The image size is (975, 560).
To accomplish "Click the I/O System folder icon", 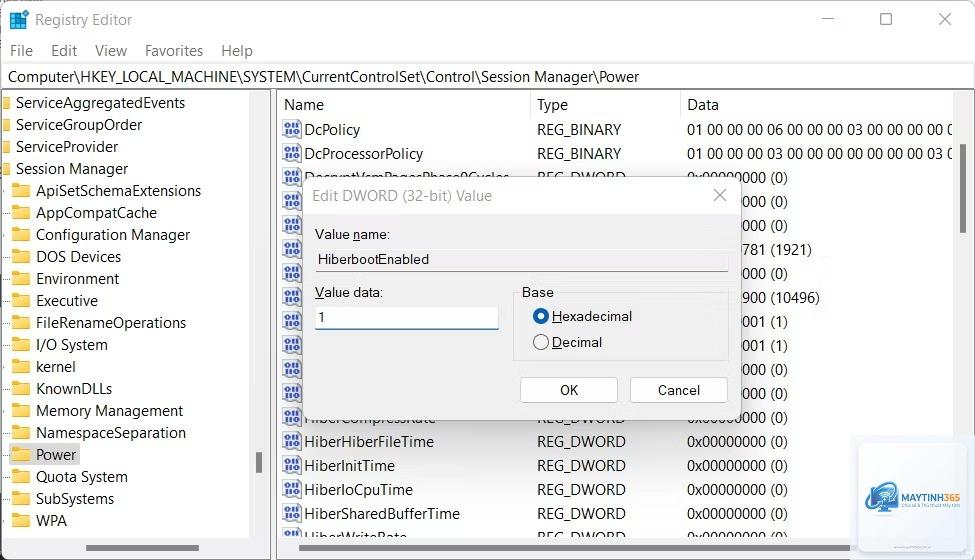I will (21, 344).
